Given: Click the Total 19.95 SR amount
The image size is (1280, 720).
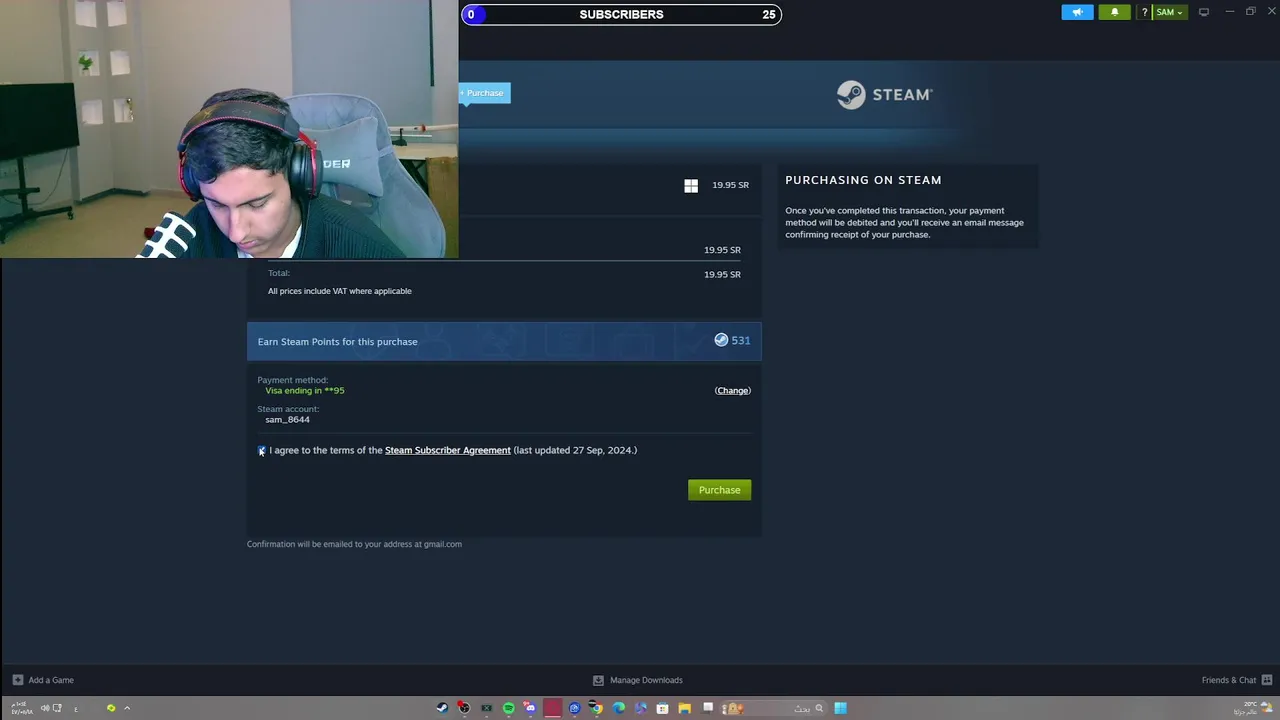Looking at the screenshot, I should [x=722, y=274].
